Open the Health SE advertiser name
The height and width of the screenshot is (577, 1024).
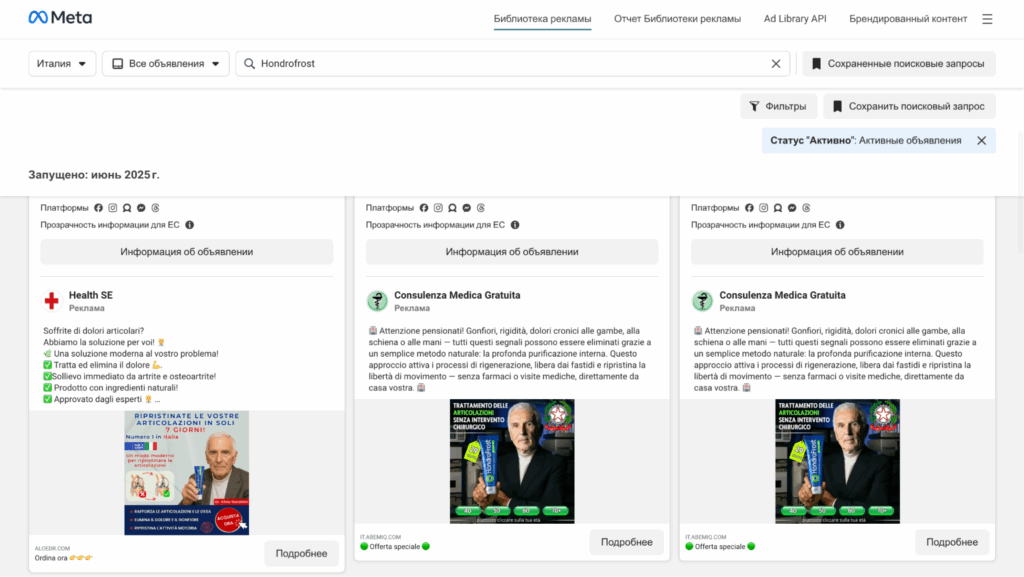click(91, 295)
